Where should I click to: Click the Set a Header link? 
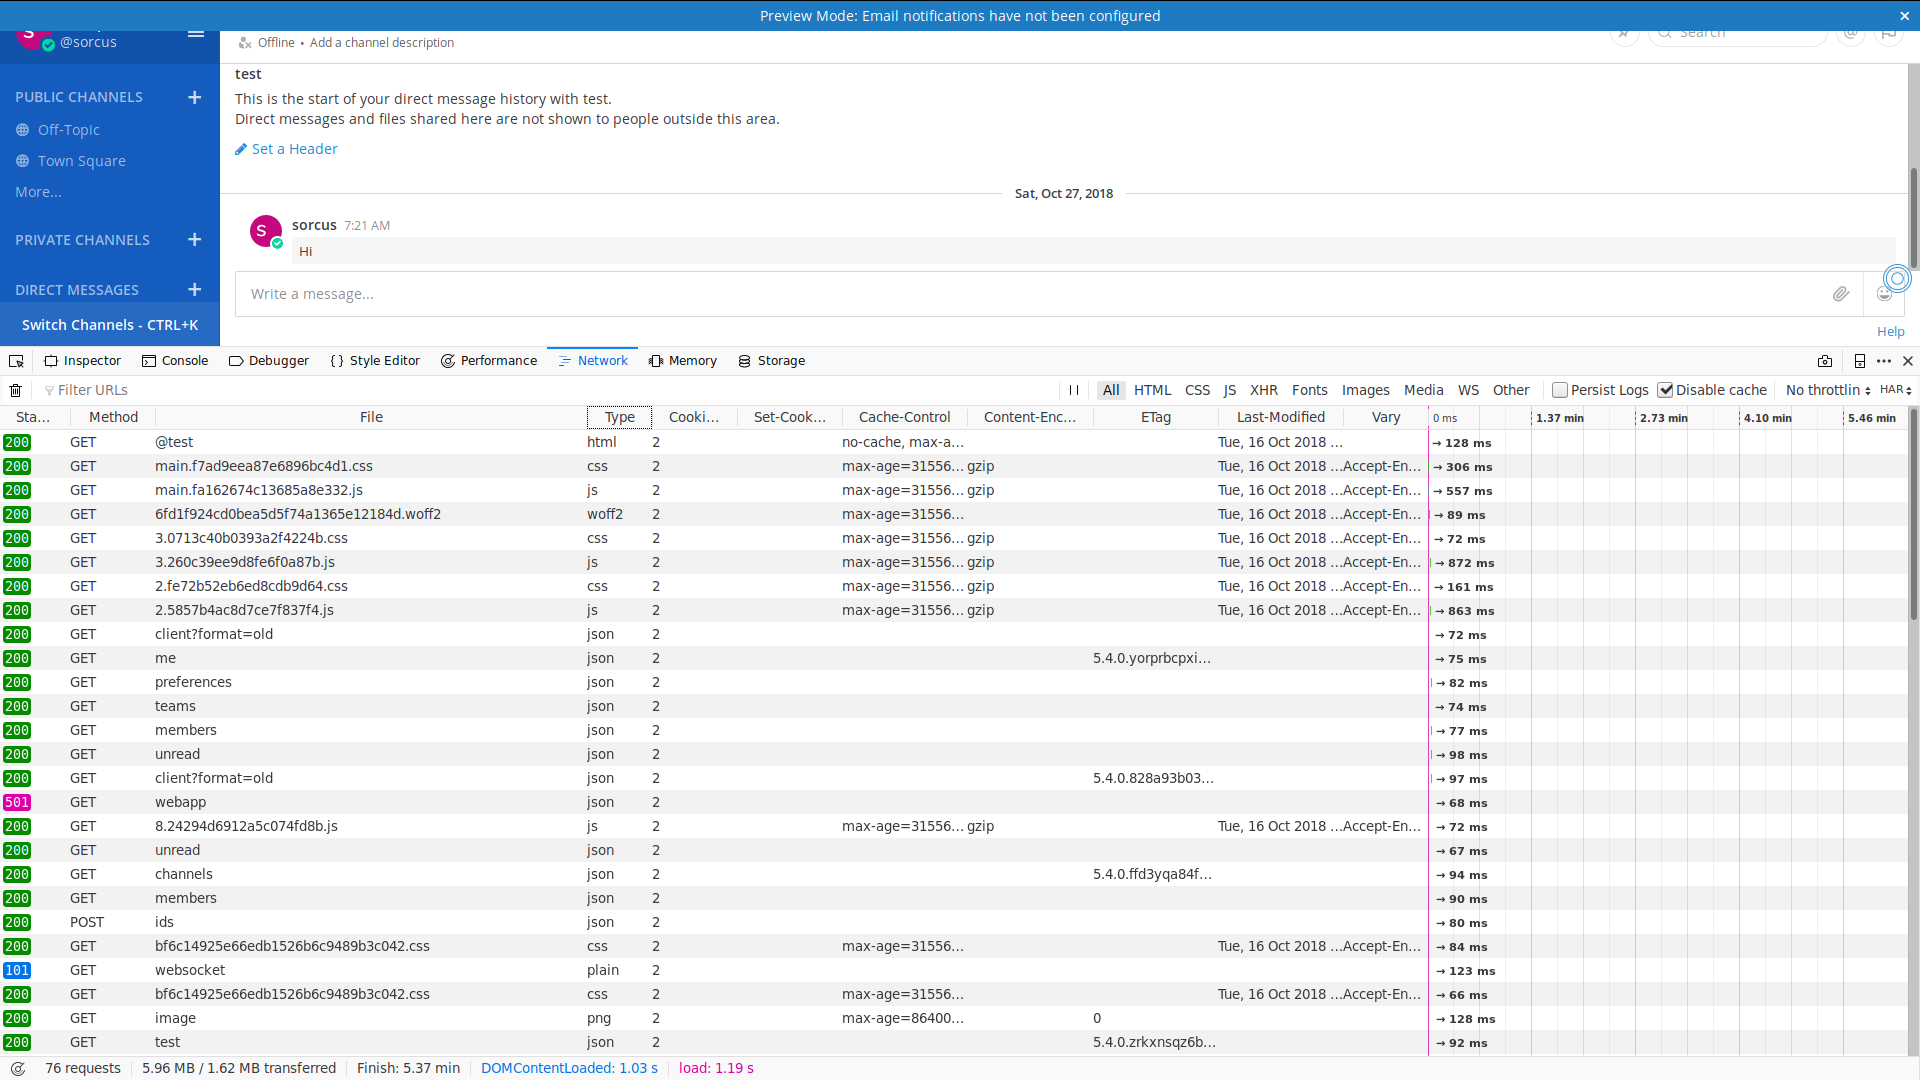(294, 149)
